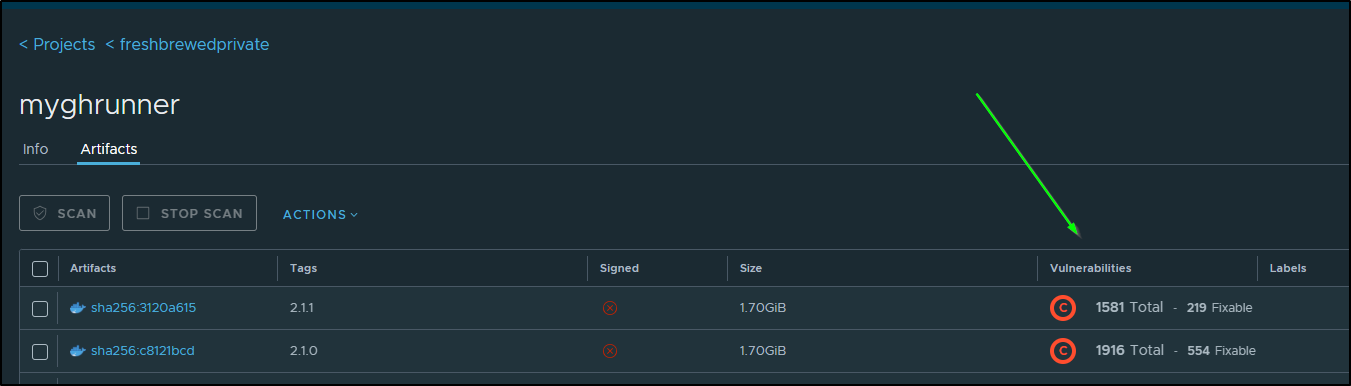Navigate back to the freshbrewedprivate project
1351x386 pixels.
(x=187, y=45)
